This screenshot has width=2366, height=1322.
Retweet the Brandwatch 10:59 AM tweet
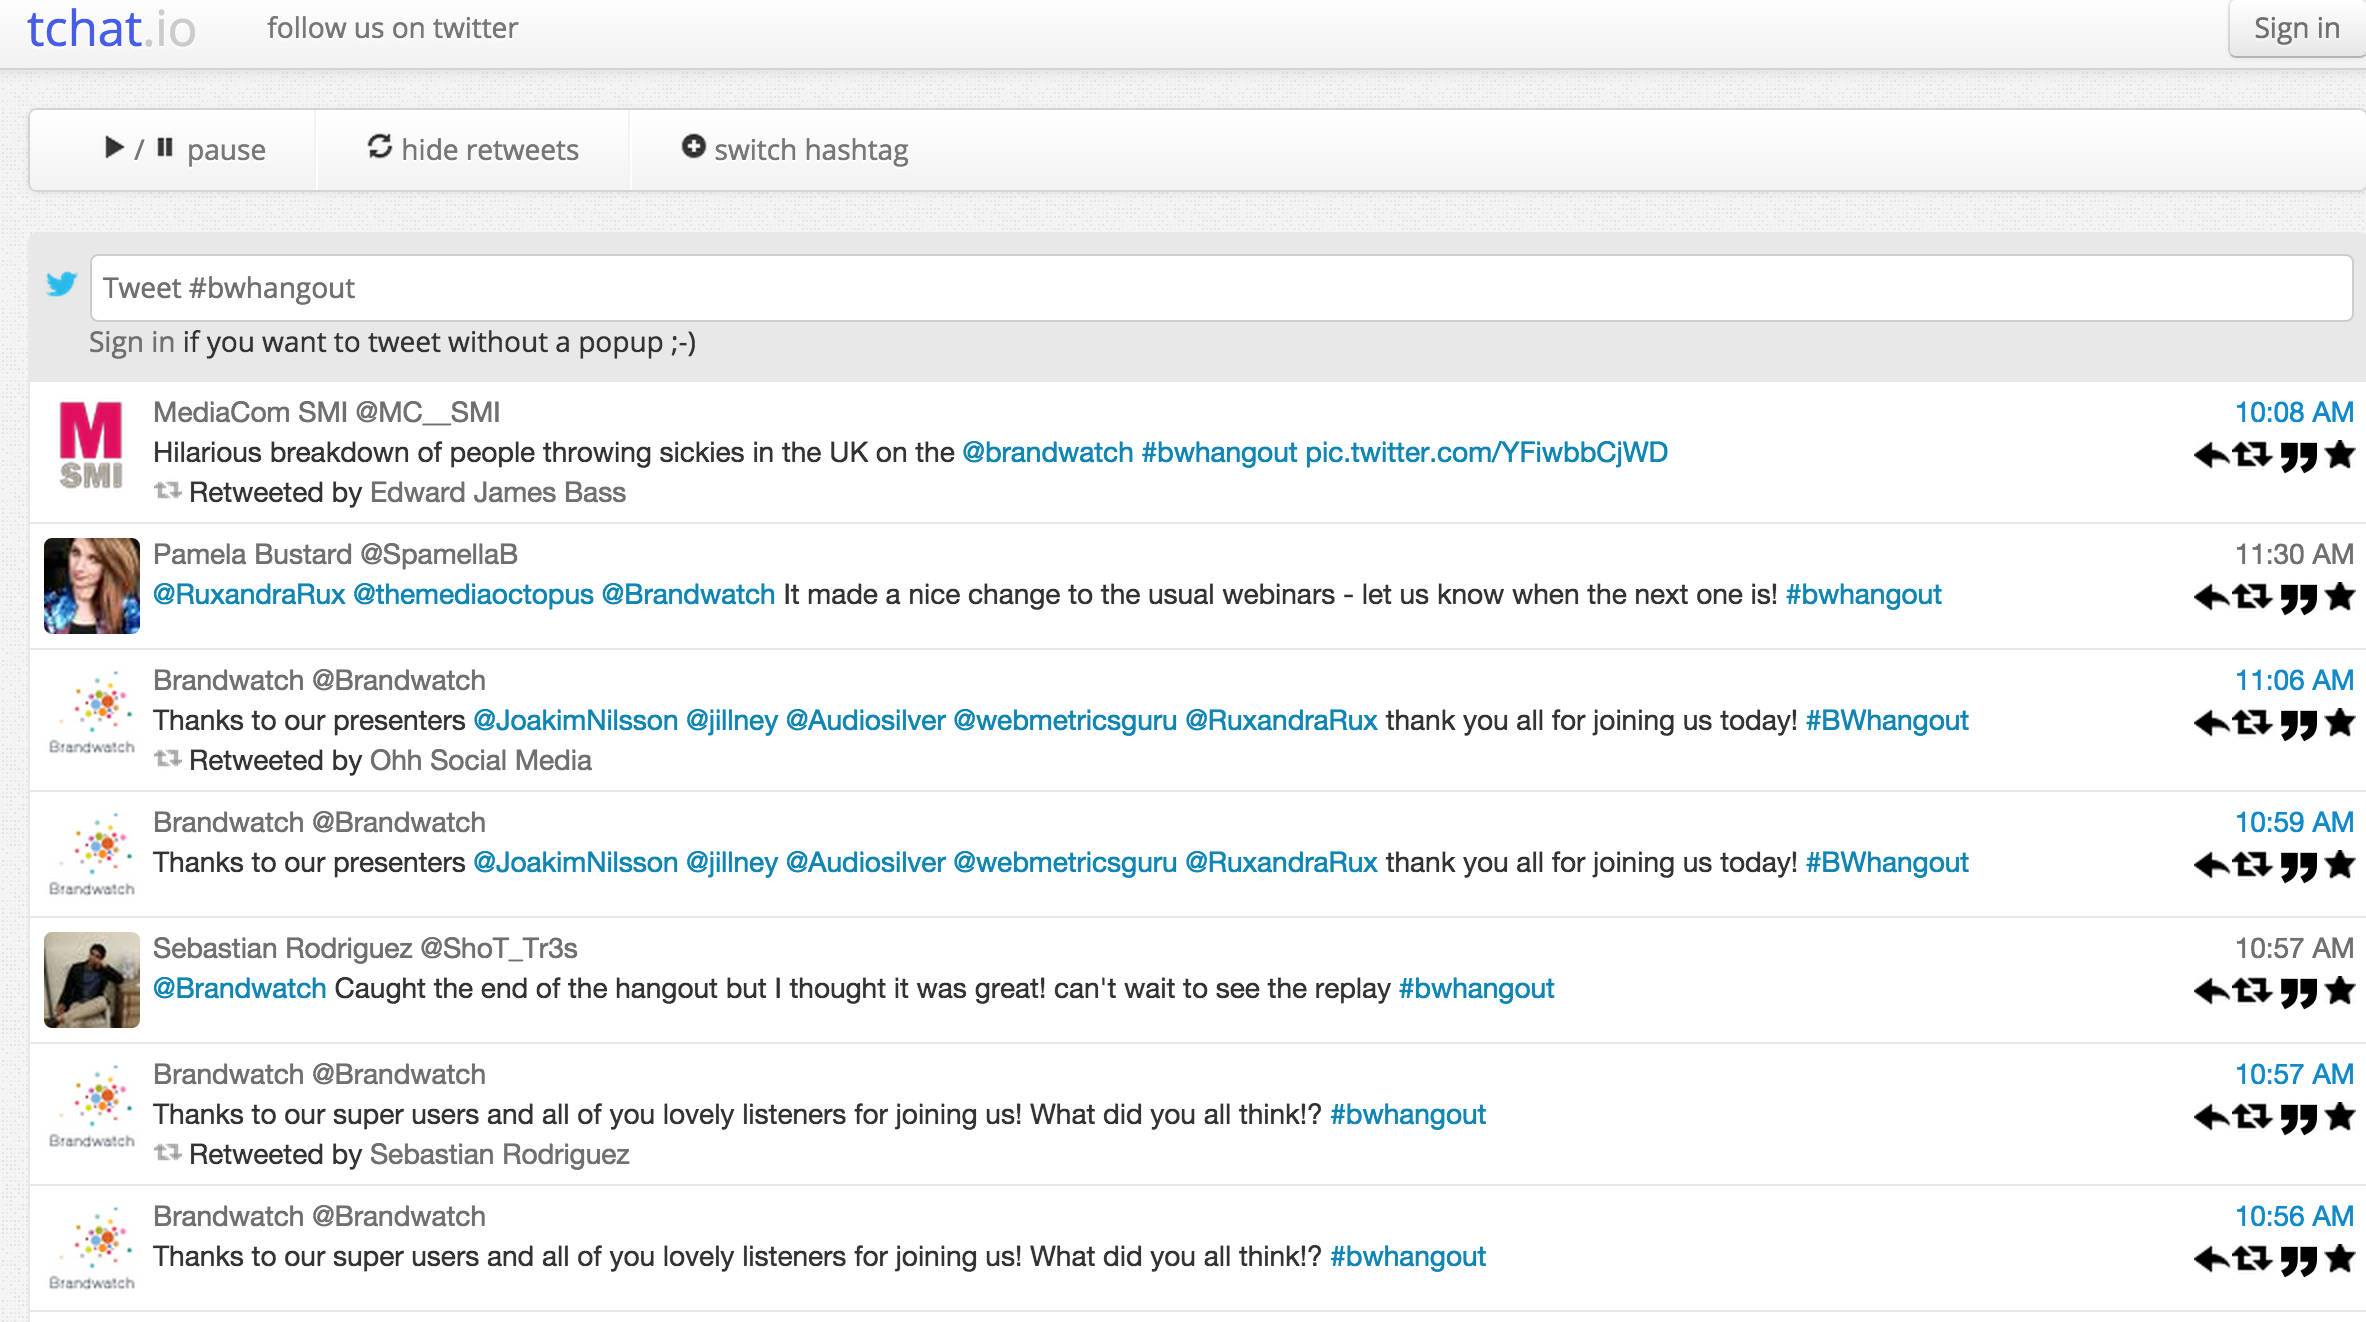pyautogui.click(x=2253, y=866)
